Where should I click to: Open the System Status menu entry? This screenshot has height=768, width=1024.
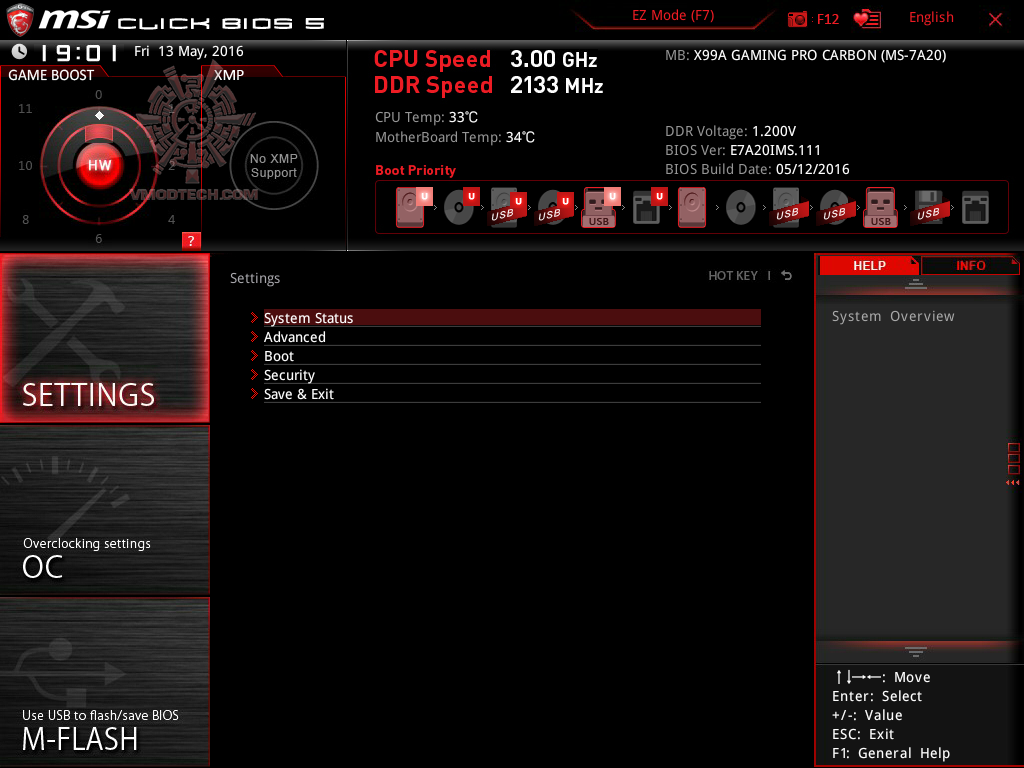pos(512,318)
